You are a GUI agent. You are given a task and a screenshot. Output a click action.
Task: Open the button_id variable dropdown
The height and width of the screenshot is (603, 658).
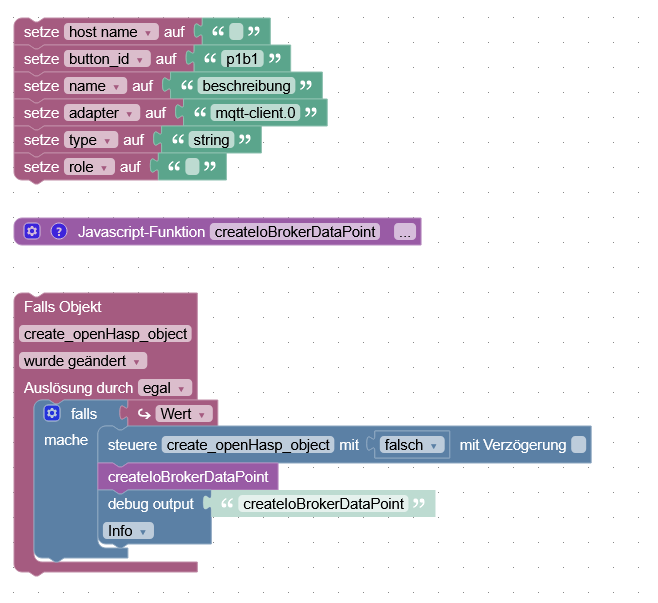pos(107,59)
